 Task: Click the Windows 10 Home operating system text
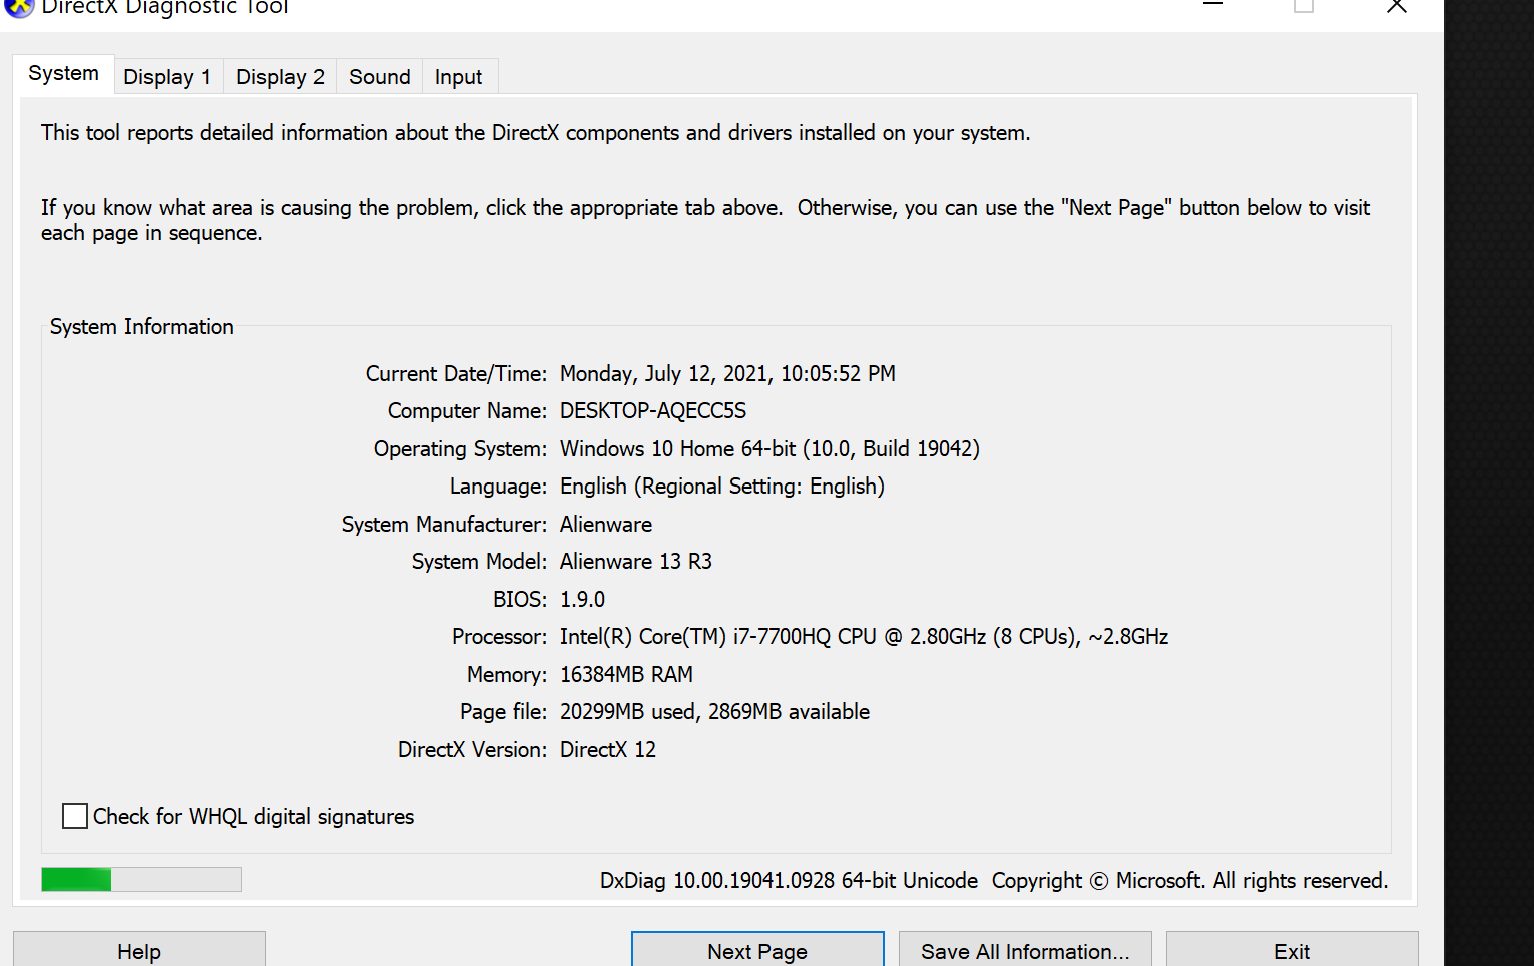[x=769, y=449]
